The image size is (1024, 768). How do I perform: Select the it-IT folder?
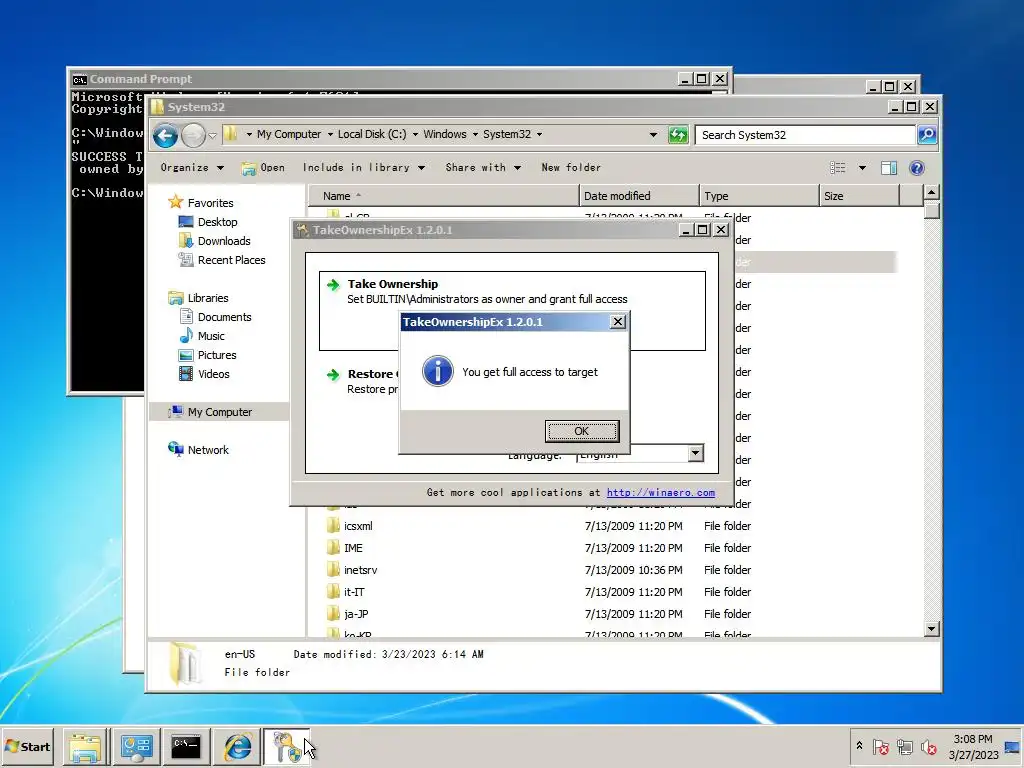click(x=354, y=592)
